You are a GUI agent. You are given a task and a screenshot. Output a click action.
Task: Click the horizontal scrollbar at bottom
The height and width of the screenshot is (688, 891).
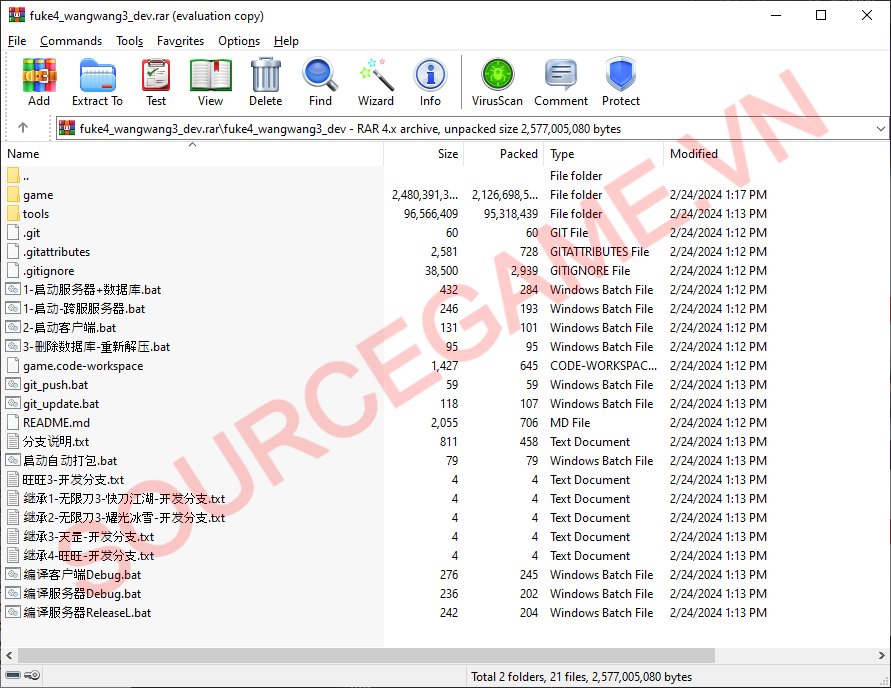coord(360,656)
